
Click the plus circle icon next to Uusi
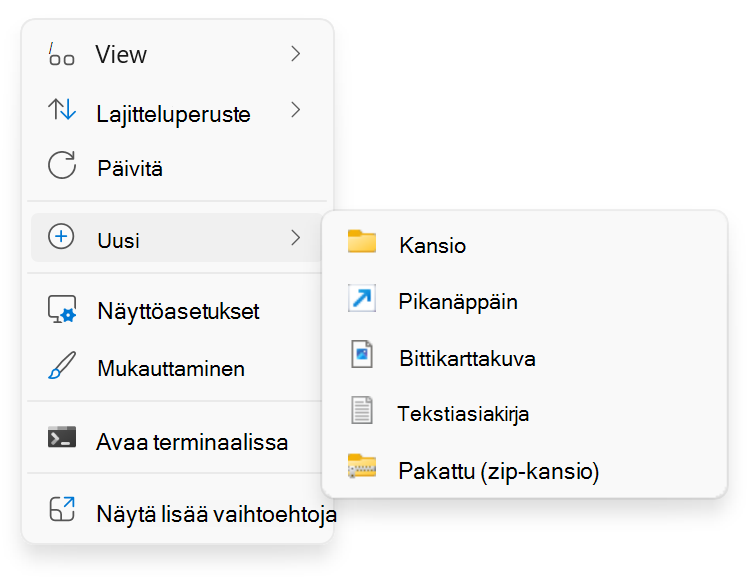tap(61, 237)
